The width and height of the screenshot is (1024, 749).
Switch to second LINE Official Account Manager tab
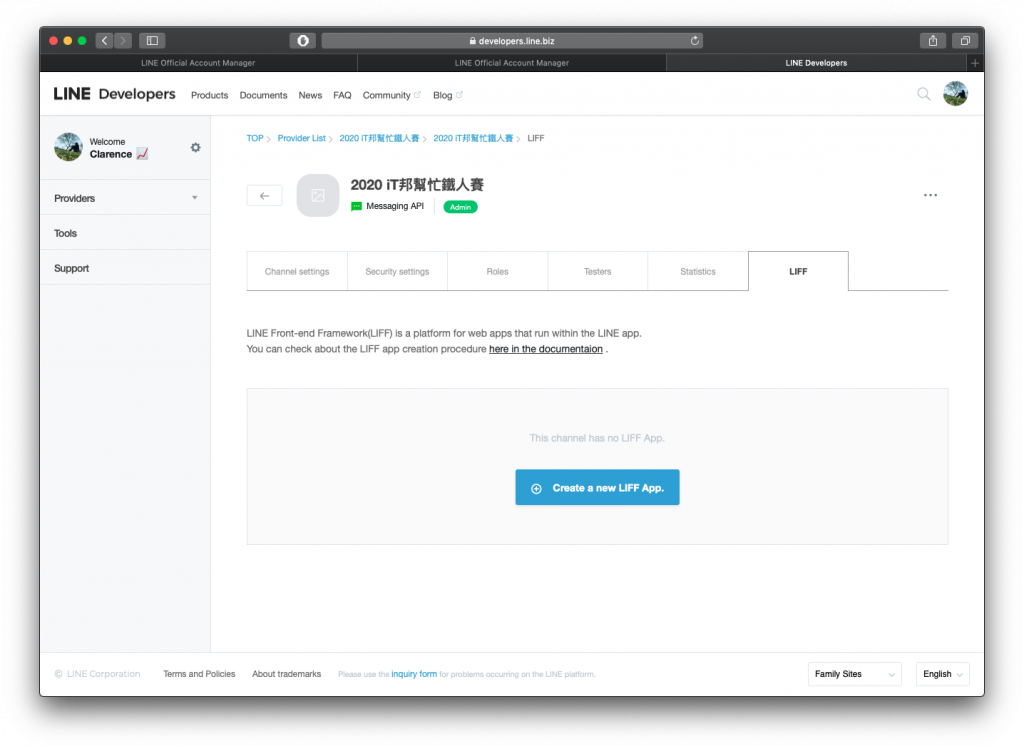(x=511, y=63)
